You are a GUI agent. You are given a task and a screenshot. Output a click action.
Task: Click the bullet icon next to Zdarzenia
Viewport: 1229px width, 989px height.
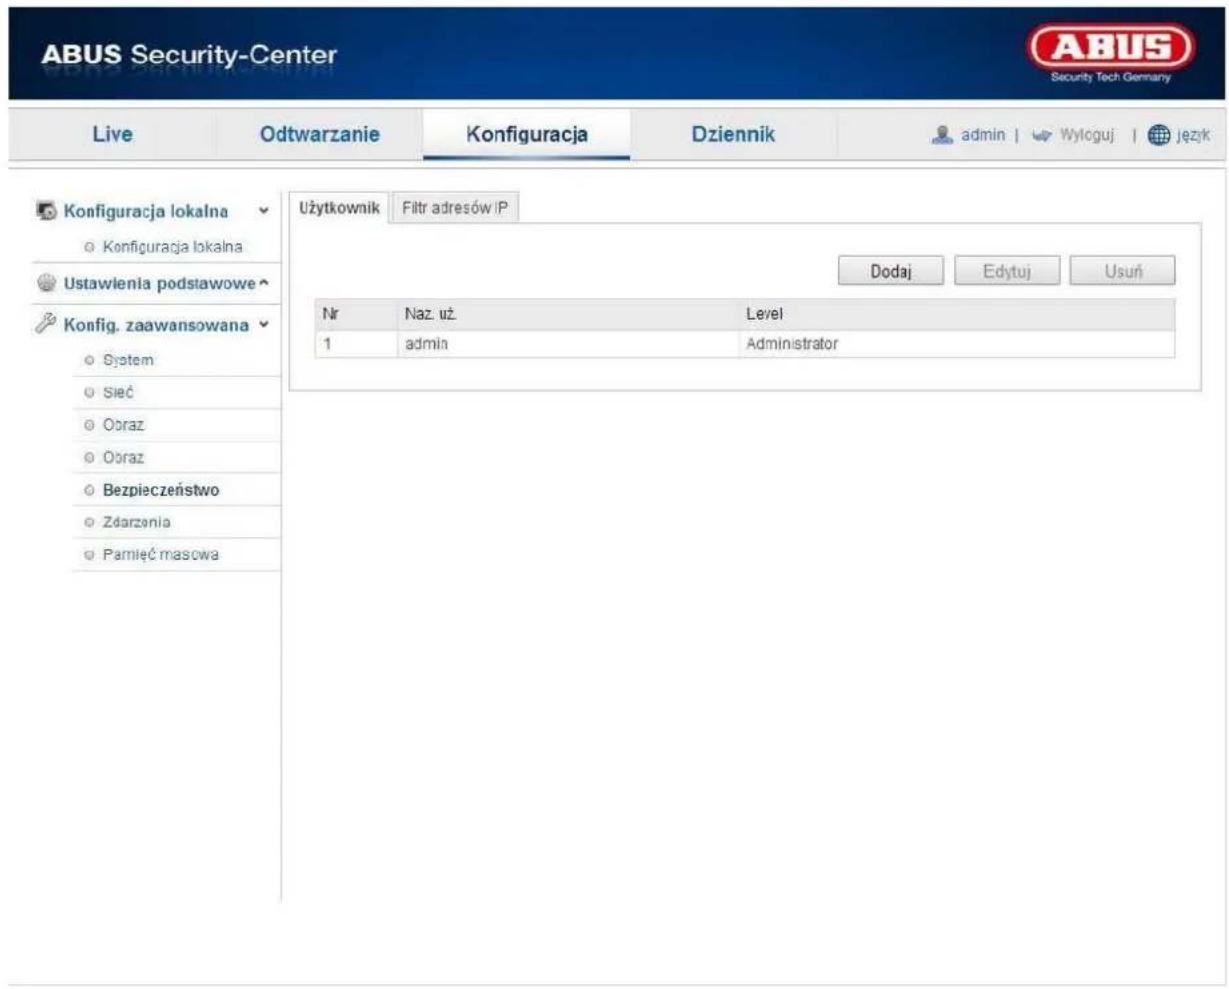coord(90,522)
